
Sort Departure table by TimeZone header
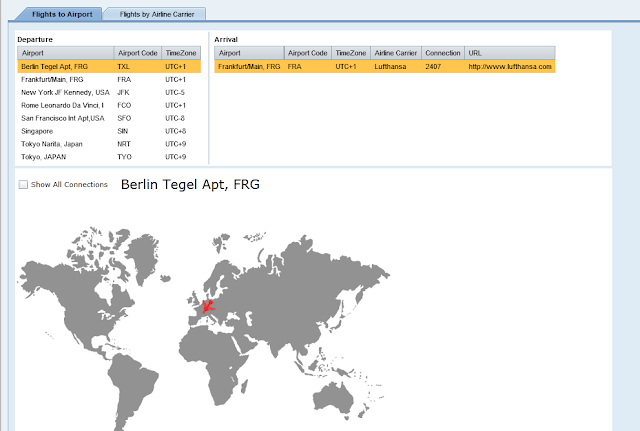(x=181, y=53)
